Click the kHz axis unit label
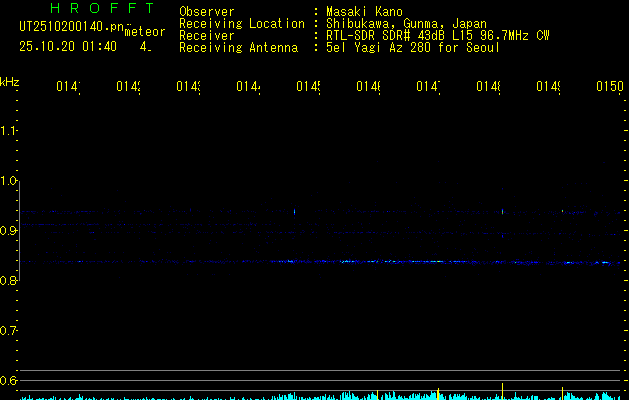The width and height of the screenshot is (629, 400). click(x=9, y=82)
